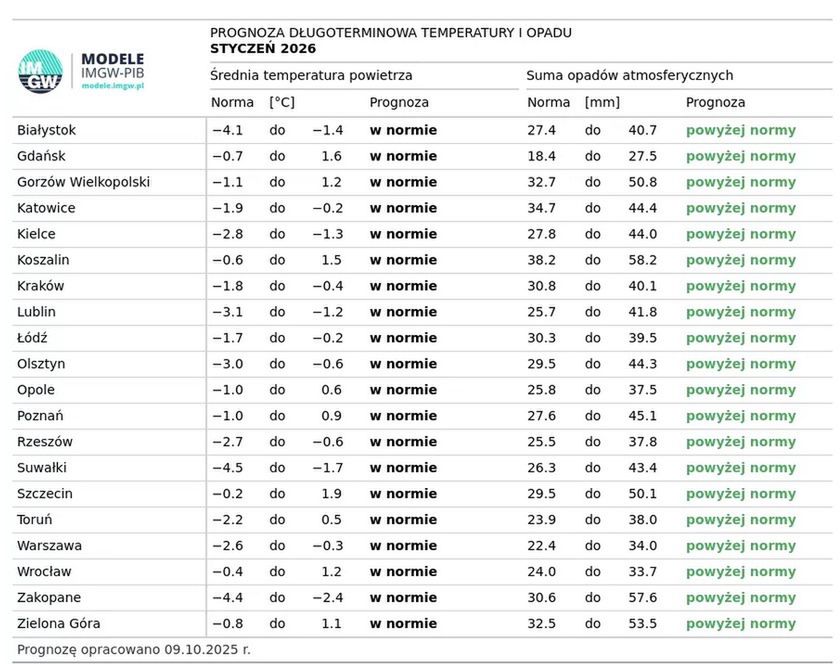Click Poznań's 45.1 precipitation value
The width and height of the screenshot is (840, 664).
pyautogui.click(x=643, y=416)
